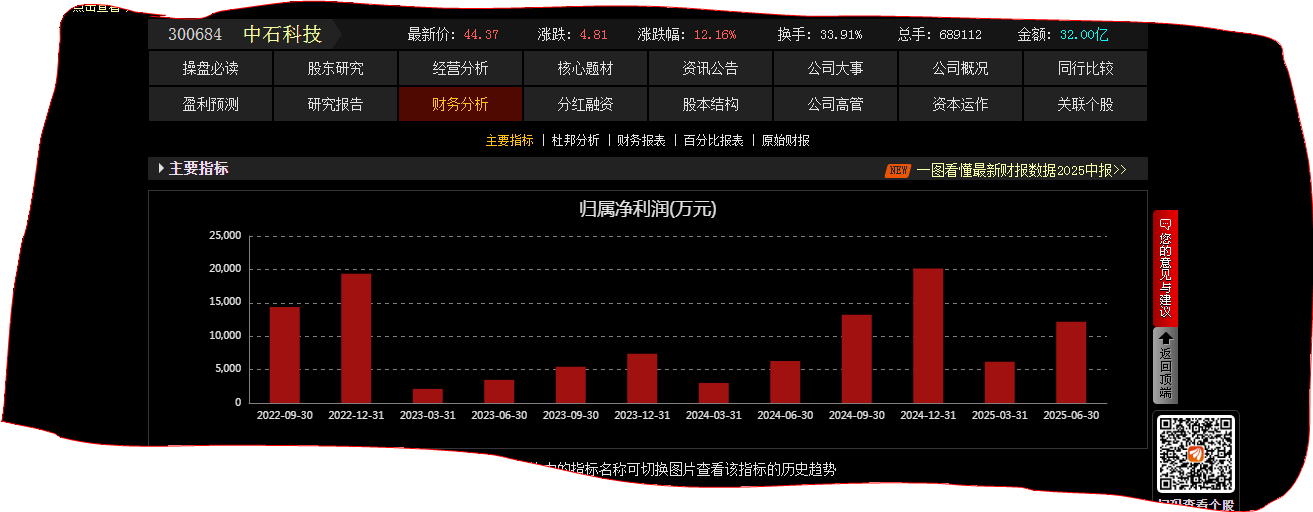Click the orange NEW badge icon
The image size is (1313, 512).
(898, 170)
